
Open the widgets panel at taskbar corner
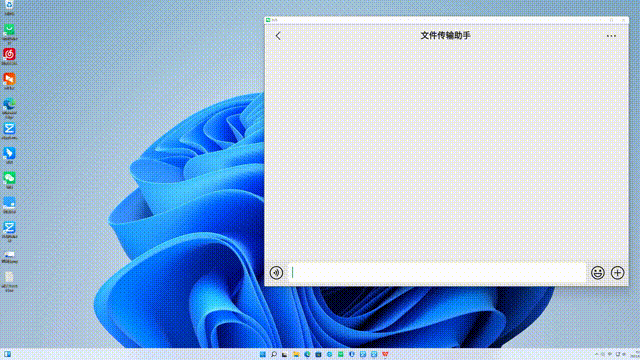(7, 354)
